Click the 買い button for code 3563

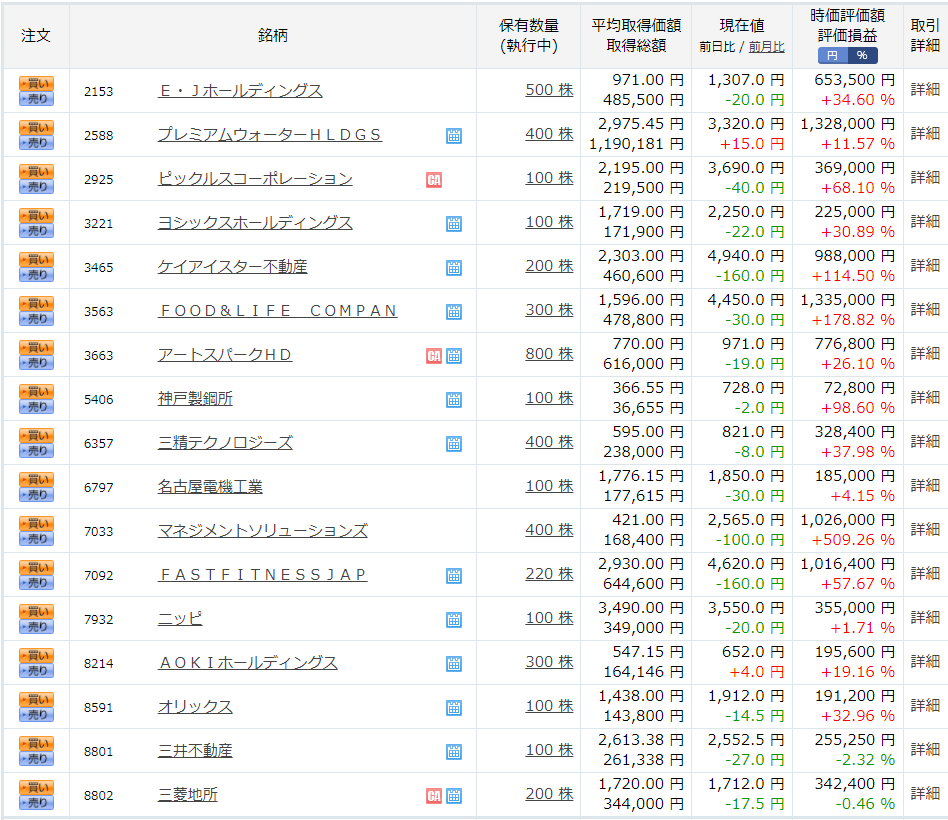[x=36, y=304]
